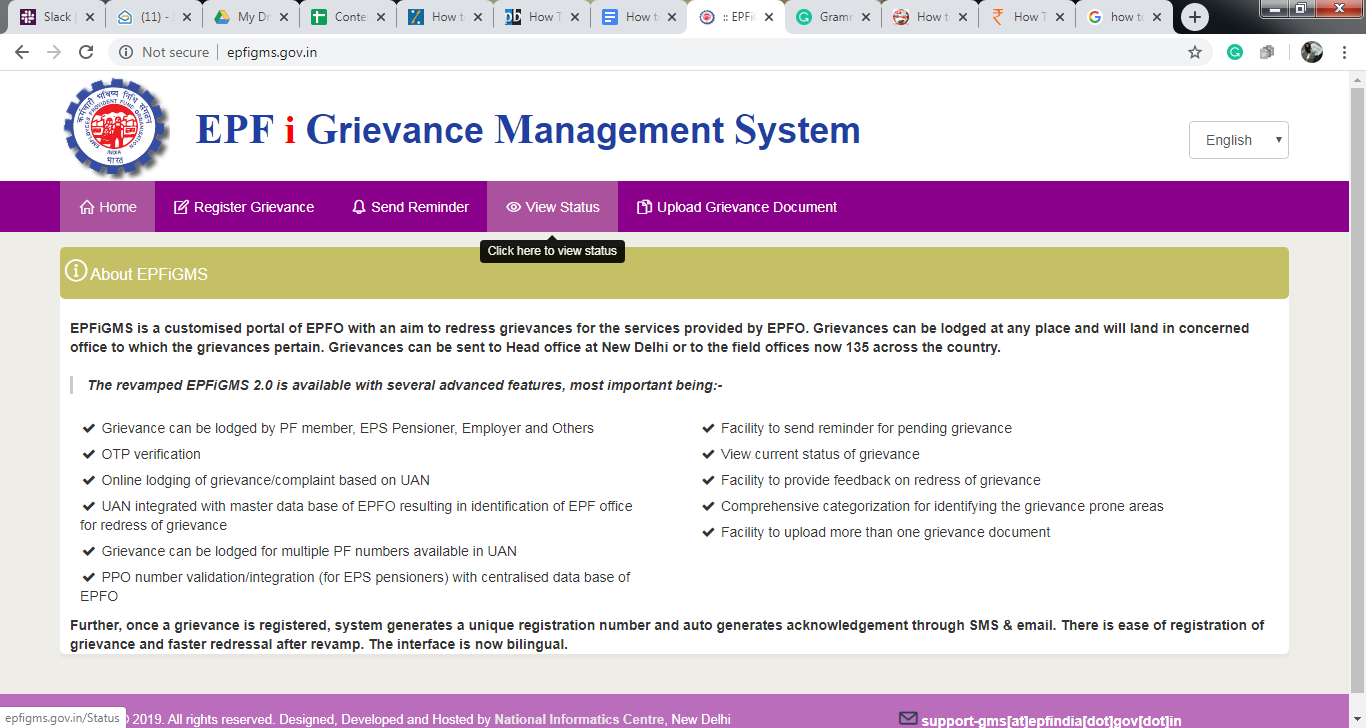Reload the page with refresh icon
The width and height of the screenshot is (1366, 728).
[86, 52]
